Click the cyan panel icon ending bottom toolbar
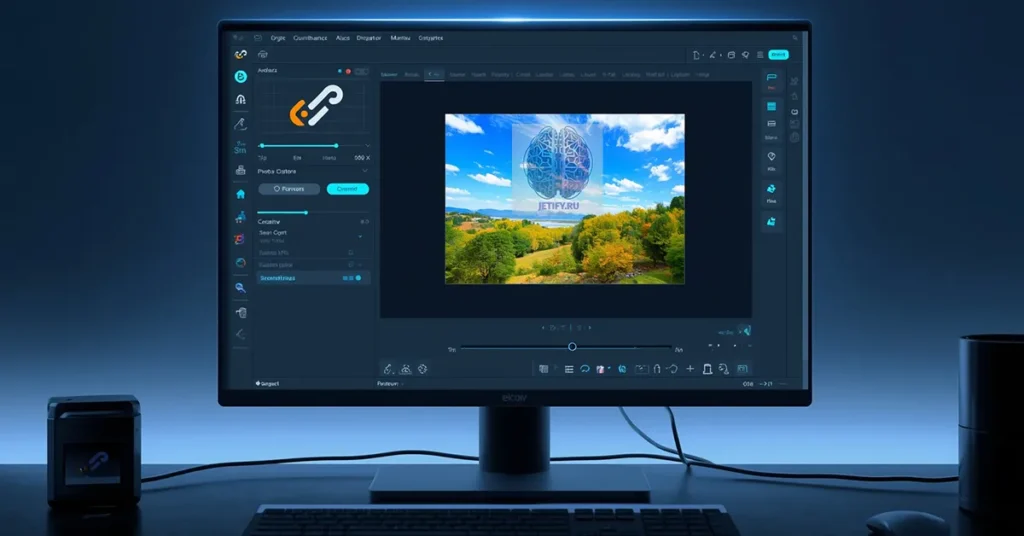Viewport: 1024px width, 536px height. point(742,369)
